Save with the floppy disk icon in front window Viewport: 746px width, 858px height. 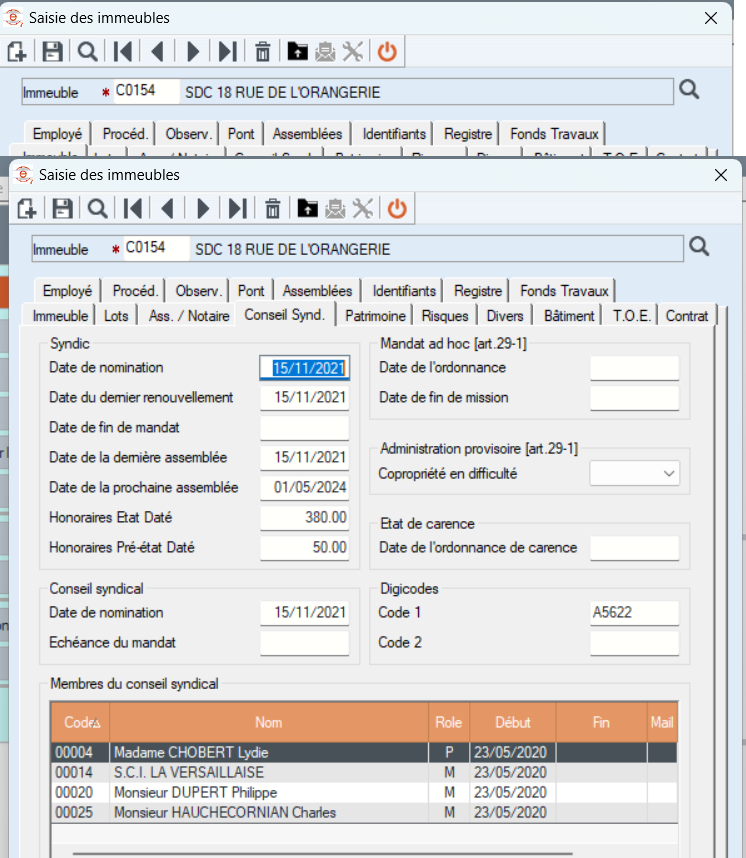(x=62, y=209)
